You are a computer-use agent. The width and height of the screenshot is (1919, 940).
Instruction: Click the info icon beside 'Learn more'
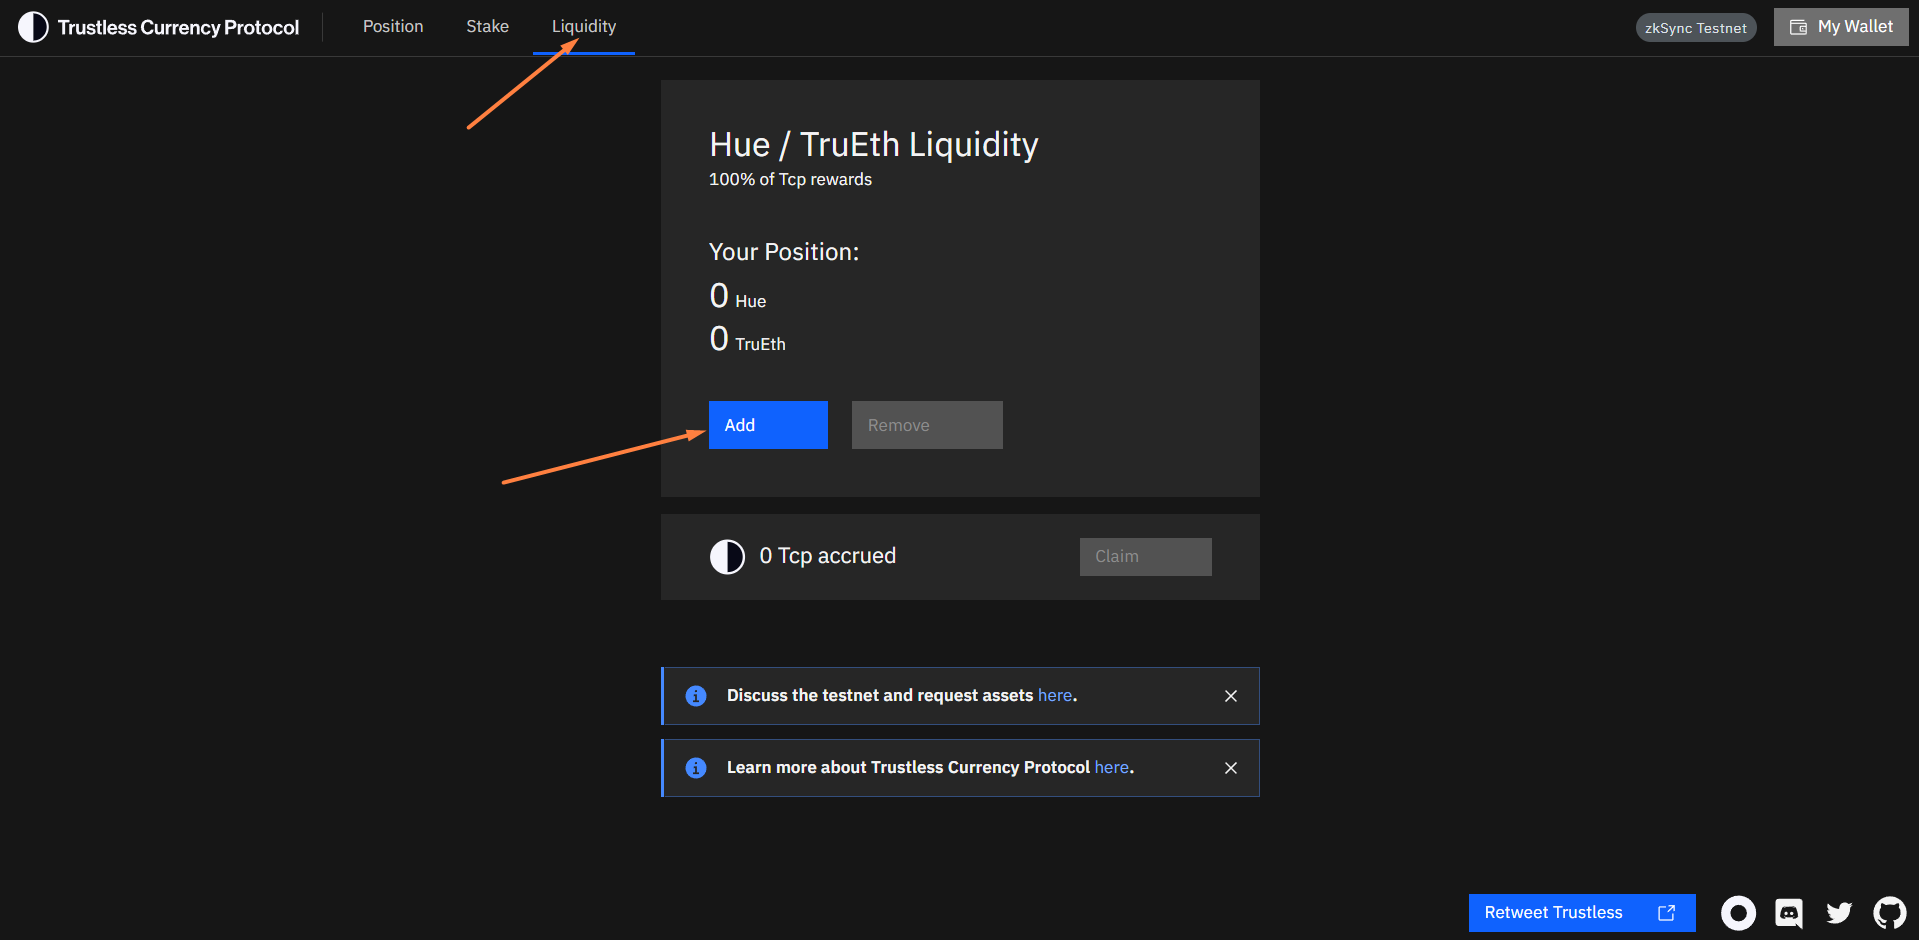[696, 768]
